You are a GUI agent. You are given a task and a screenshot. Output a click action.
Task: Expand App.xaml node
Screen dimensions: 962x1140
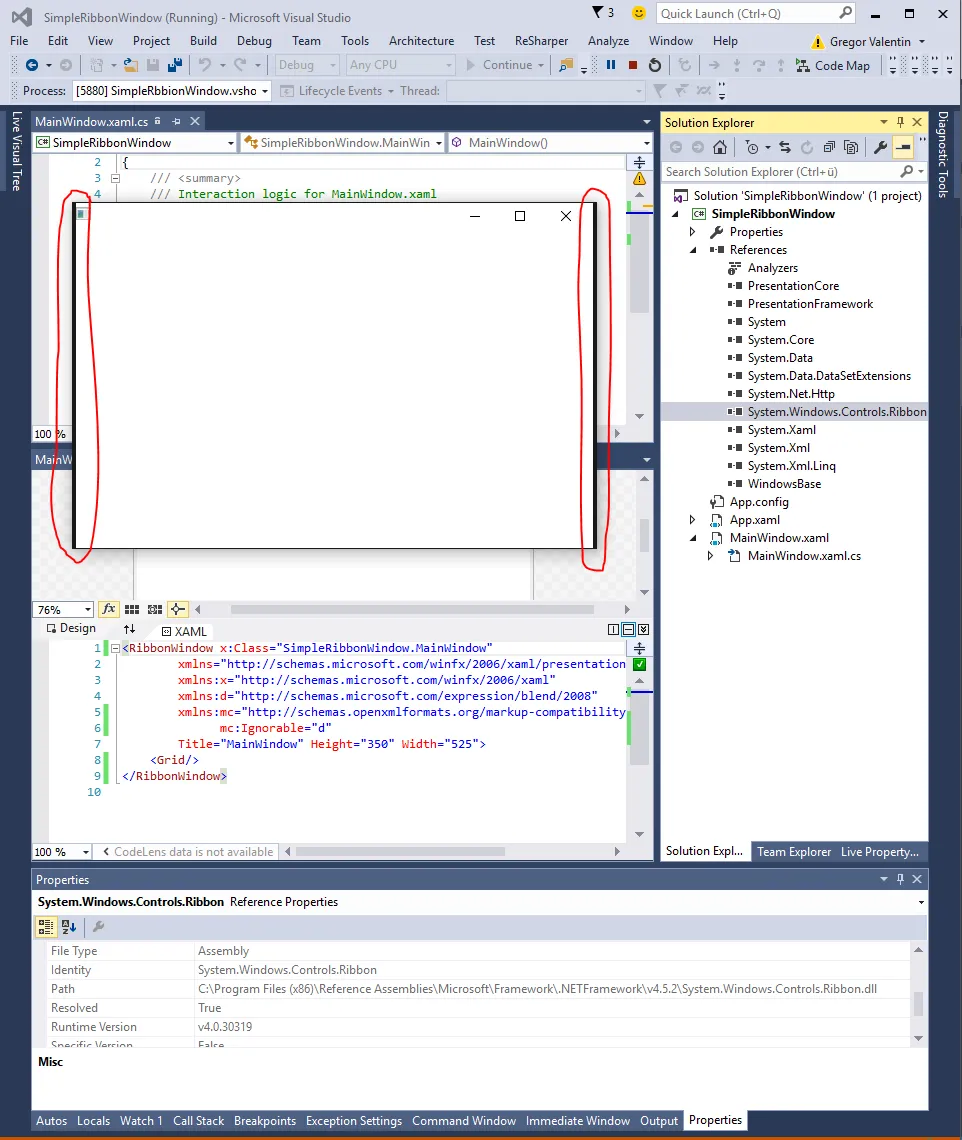pos(693,520)
